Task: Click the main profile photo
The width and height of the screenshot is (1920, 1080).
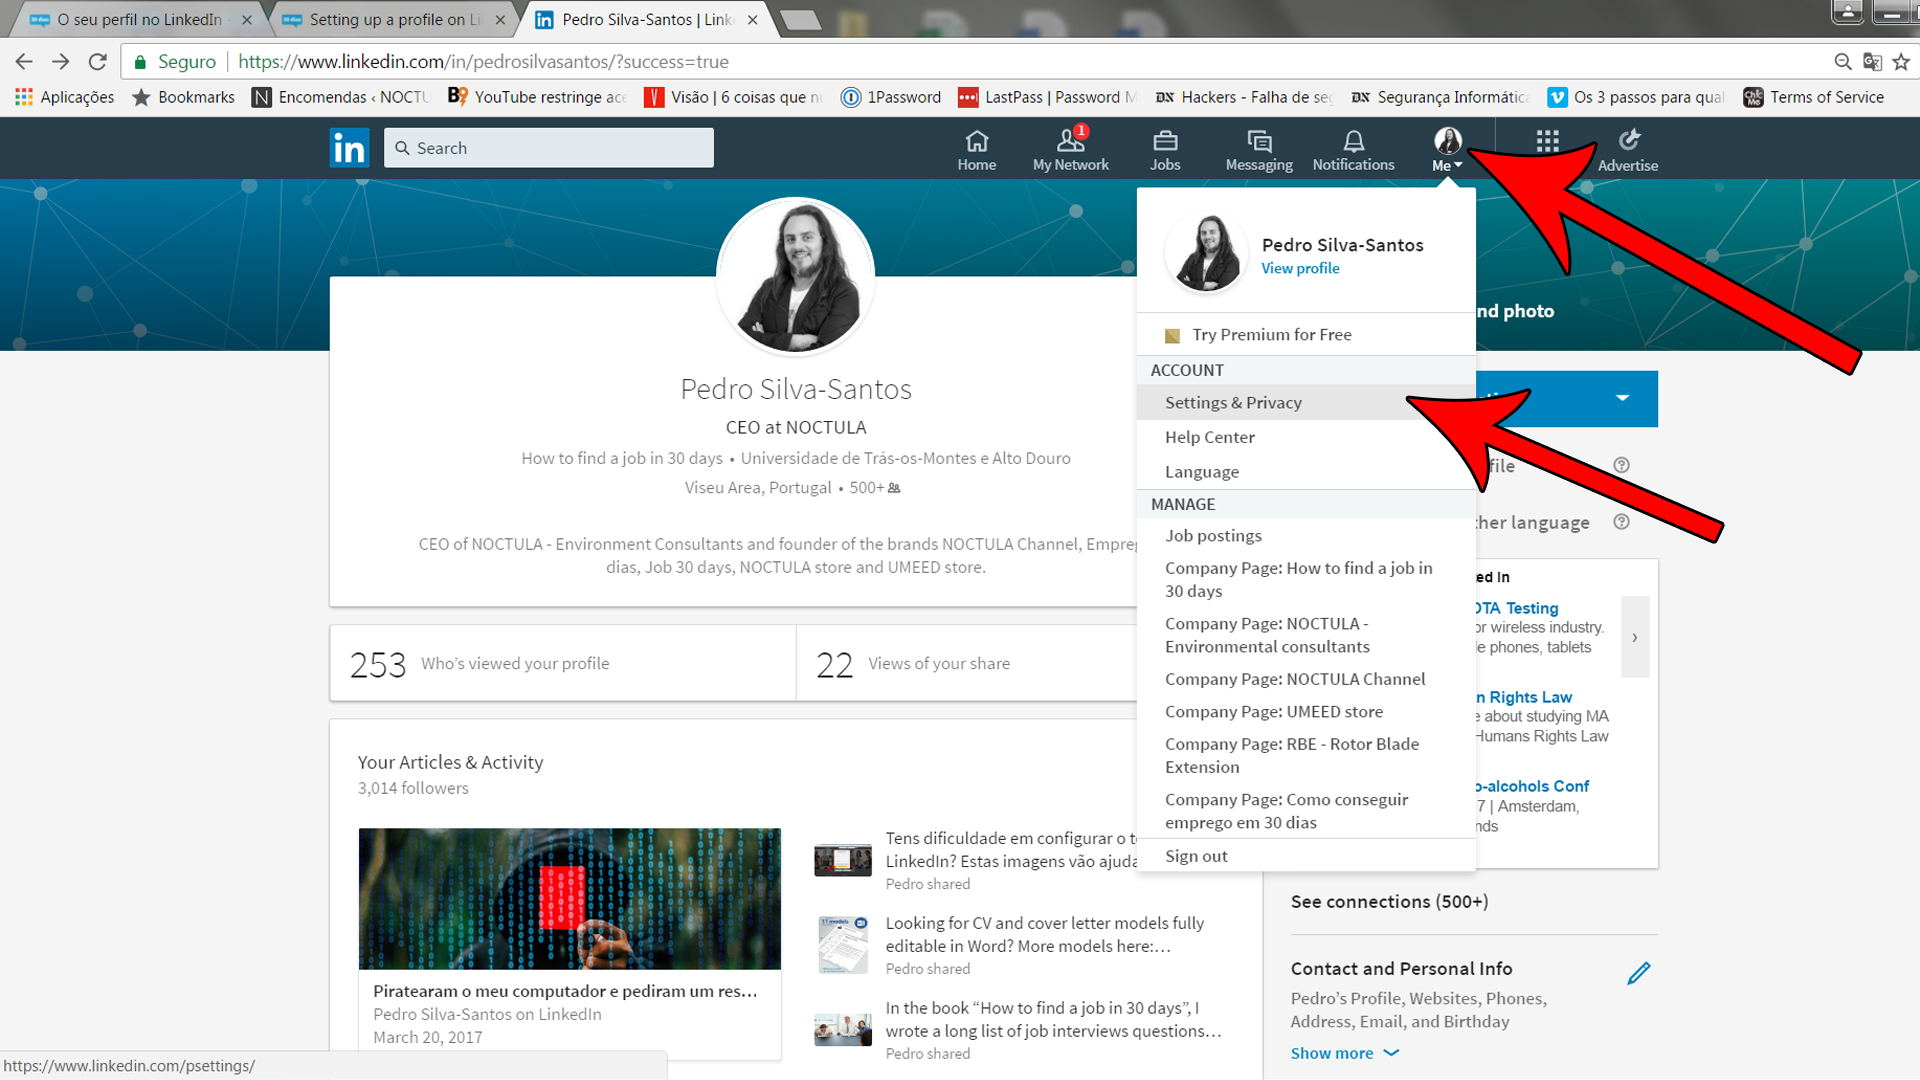Action: pyautogui.click(x=796, y=277)
